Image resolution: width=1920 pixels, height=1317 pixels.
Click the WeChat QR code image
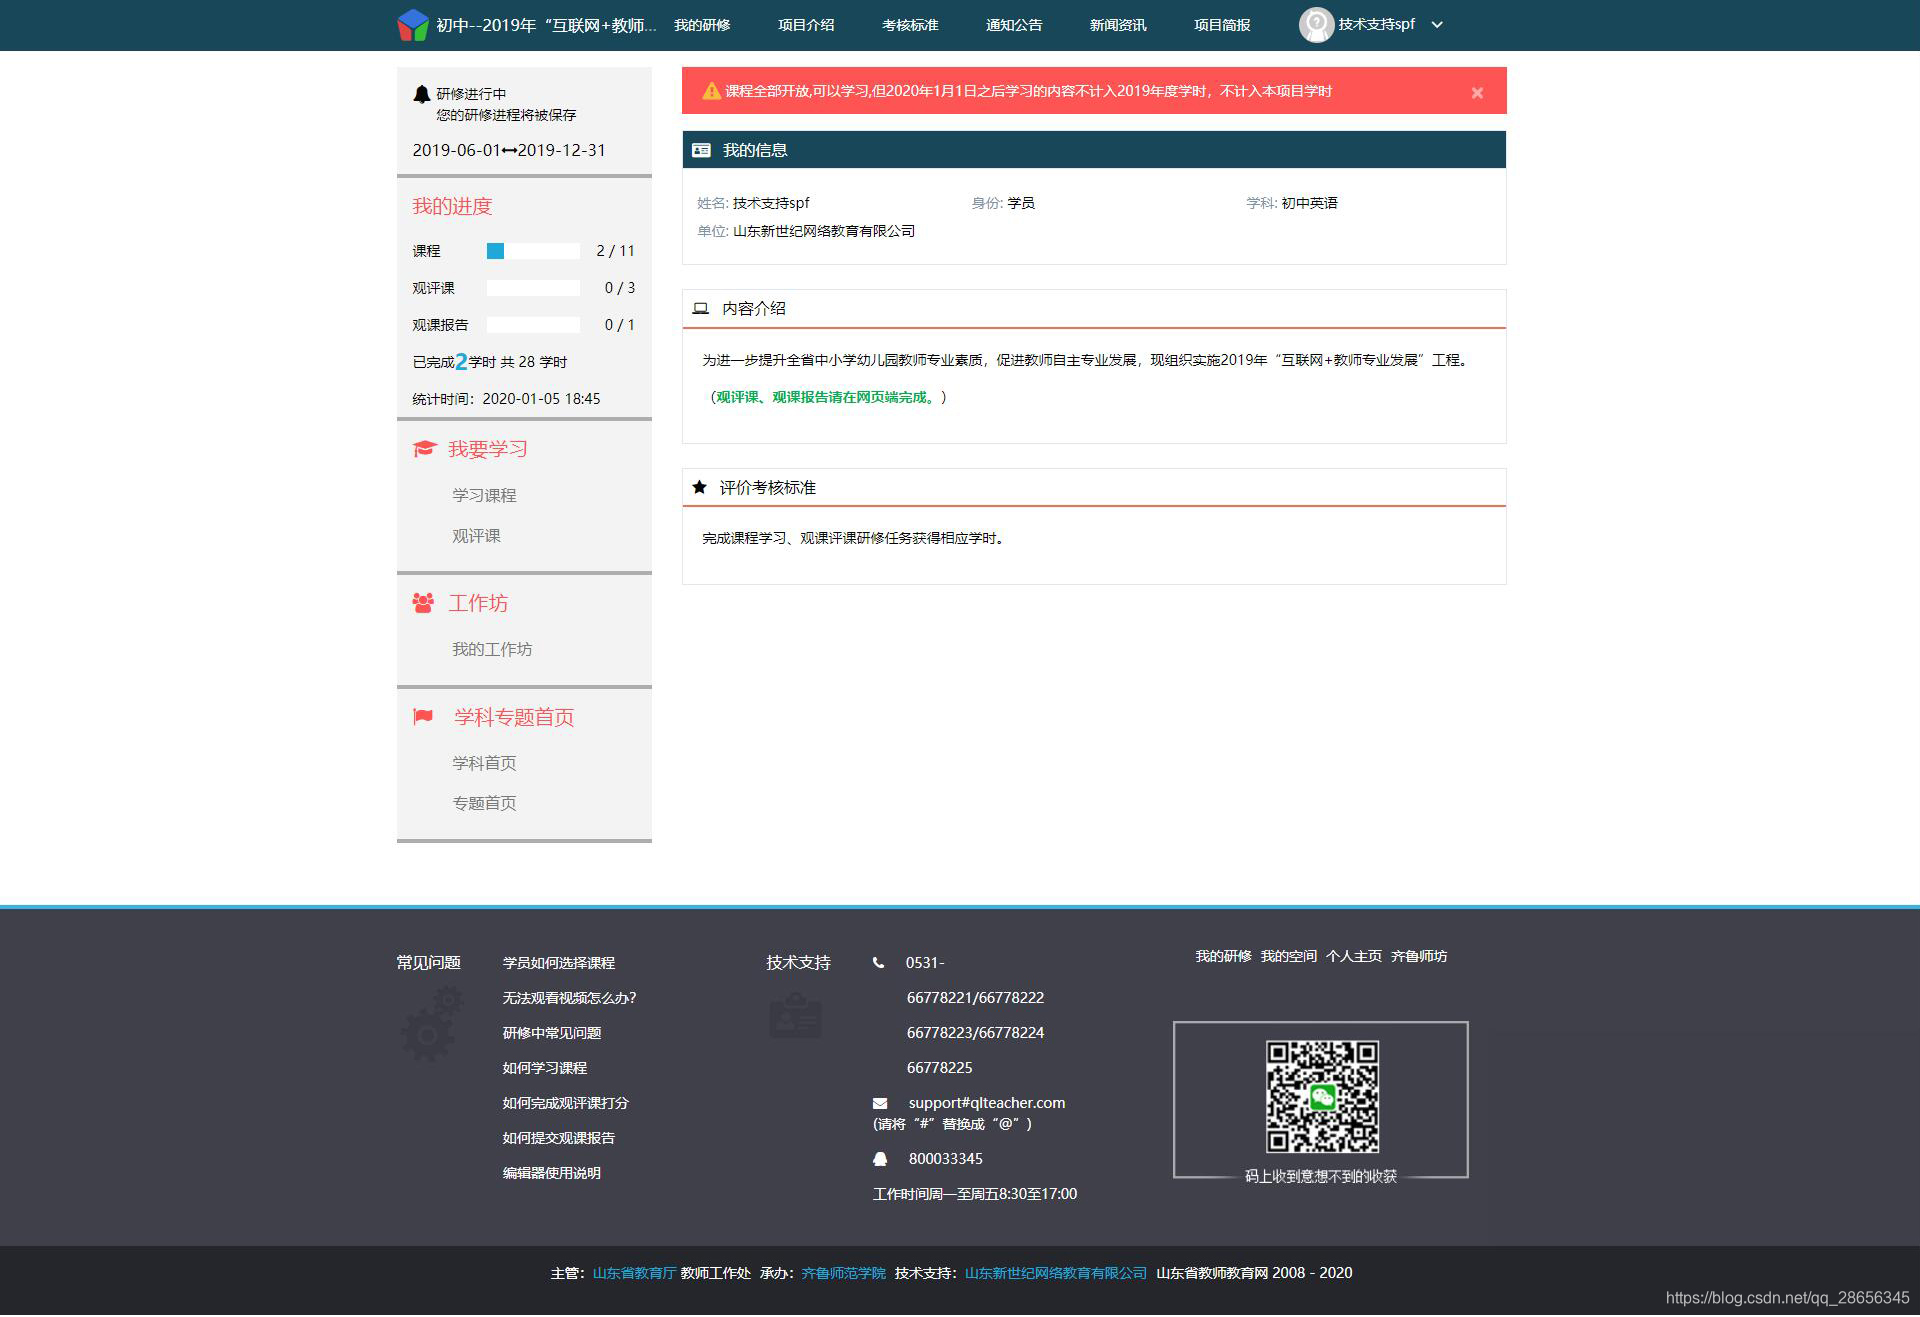1321,1096
